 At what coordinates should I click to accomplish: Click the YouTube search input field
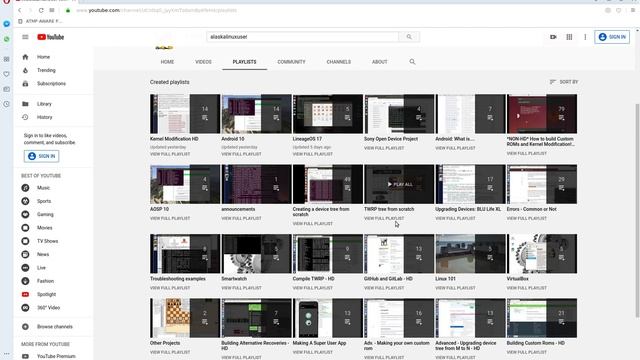(302, 37)
